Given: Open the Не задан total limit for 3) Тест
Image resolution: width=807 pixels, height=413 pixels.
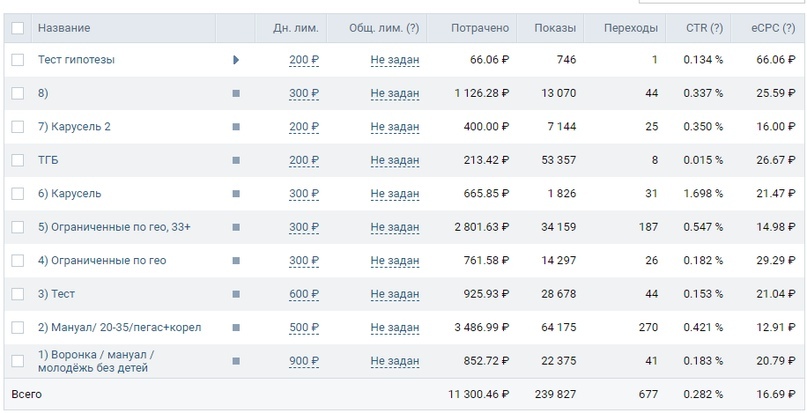Looking at the screenshot, I should pyautogui.click(x=394, y=294).
